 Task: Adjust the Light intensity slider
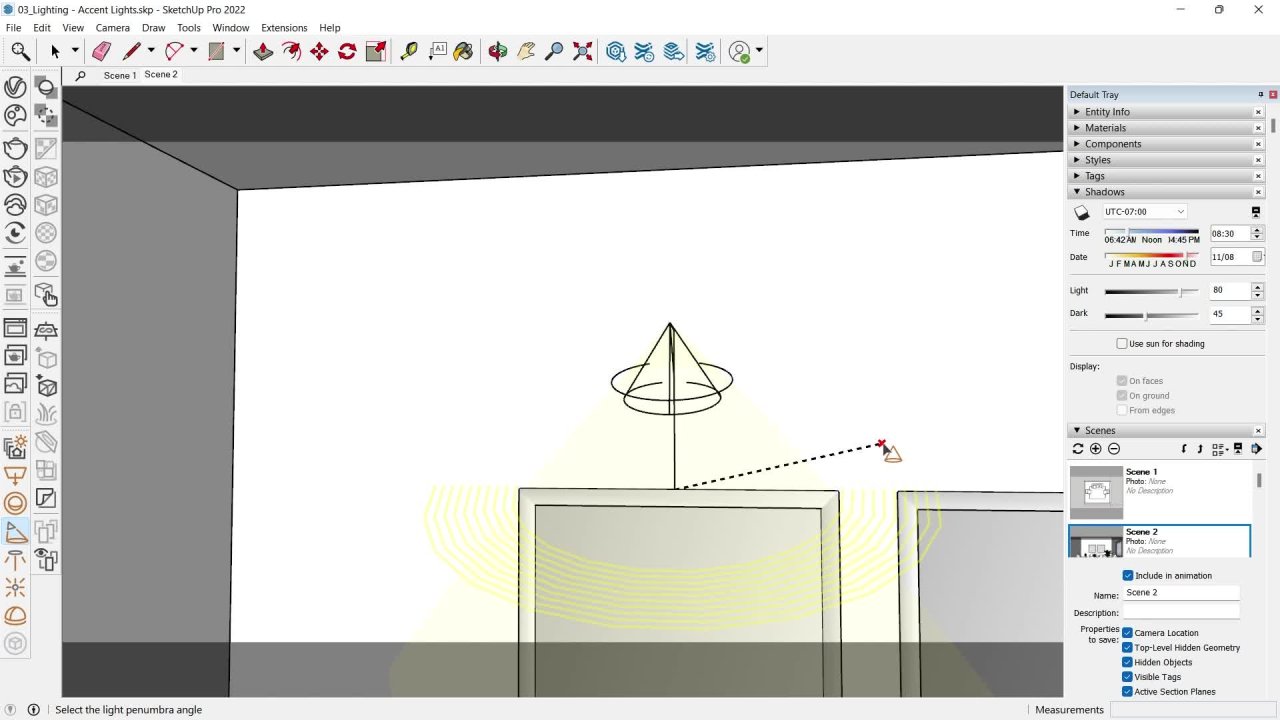(x=1181, y=292)
